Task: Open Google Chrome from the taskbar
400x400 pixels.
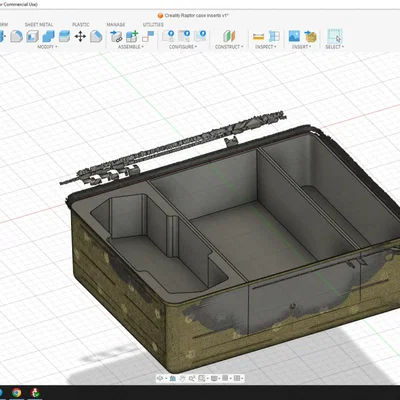Action: 16,393
